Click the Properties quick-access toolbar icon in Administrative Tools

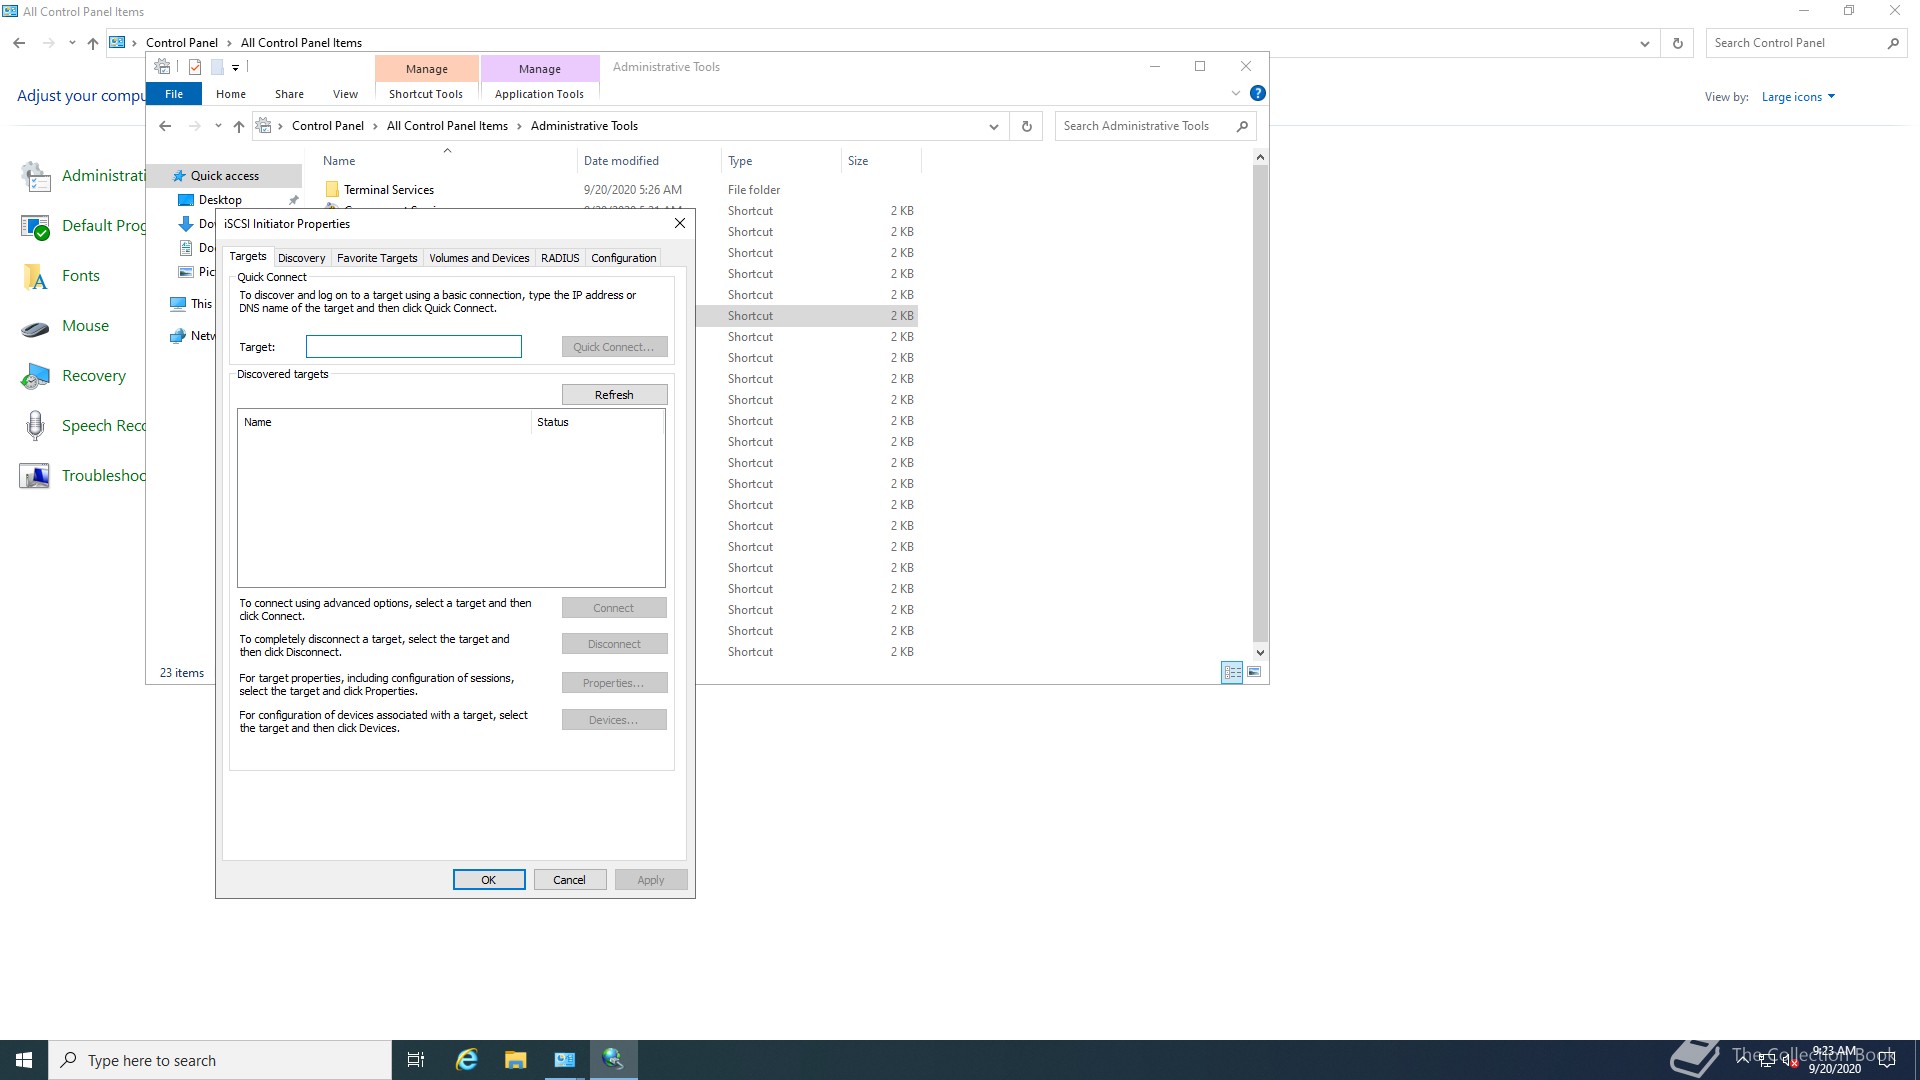195,67
